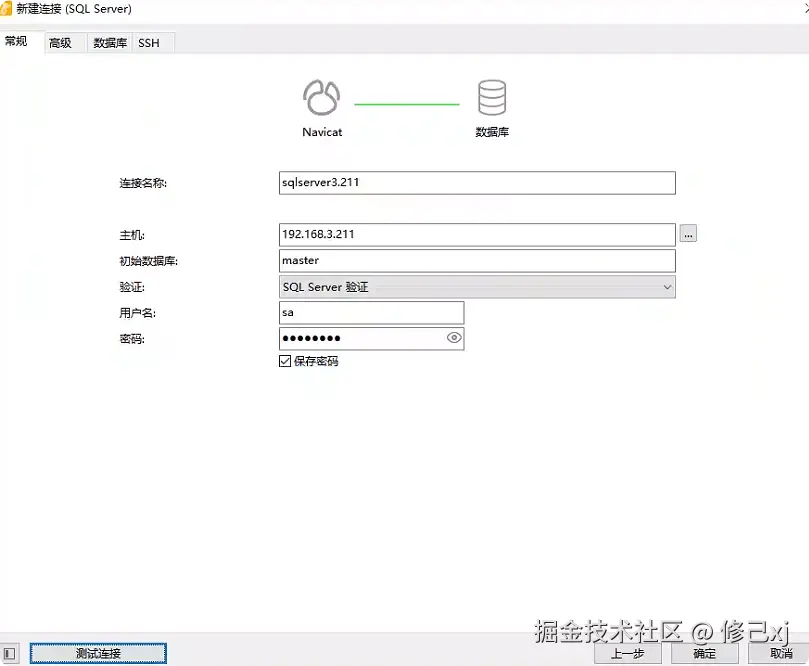Confirm with the 确定 button
This screenshot has width=809, height=666.
pos(704,654)
